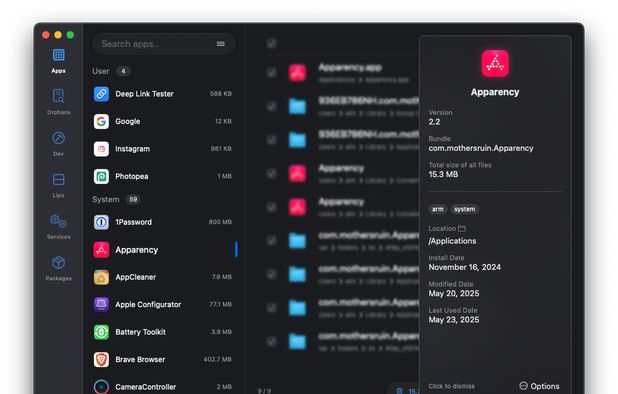The height and width of the screenshot is (394, 618).
Task: Select the CameraController row
Action: [163, 387]
